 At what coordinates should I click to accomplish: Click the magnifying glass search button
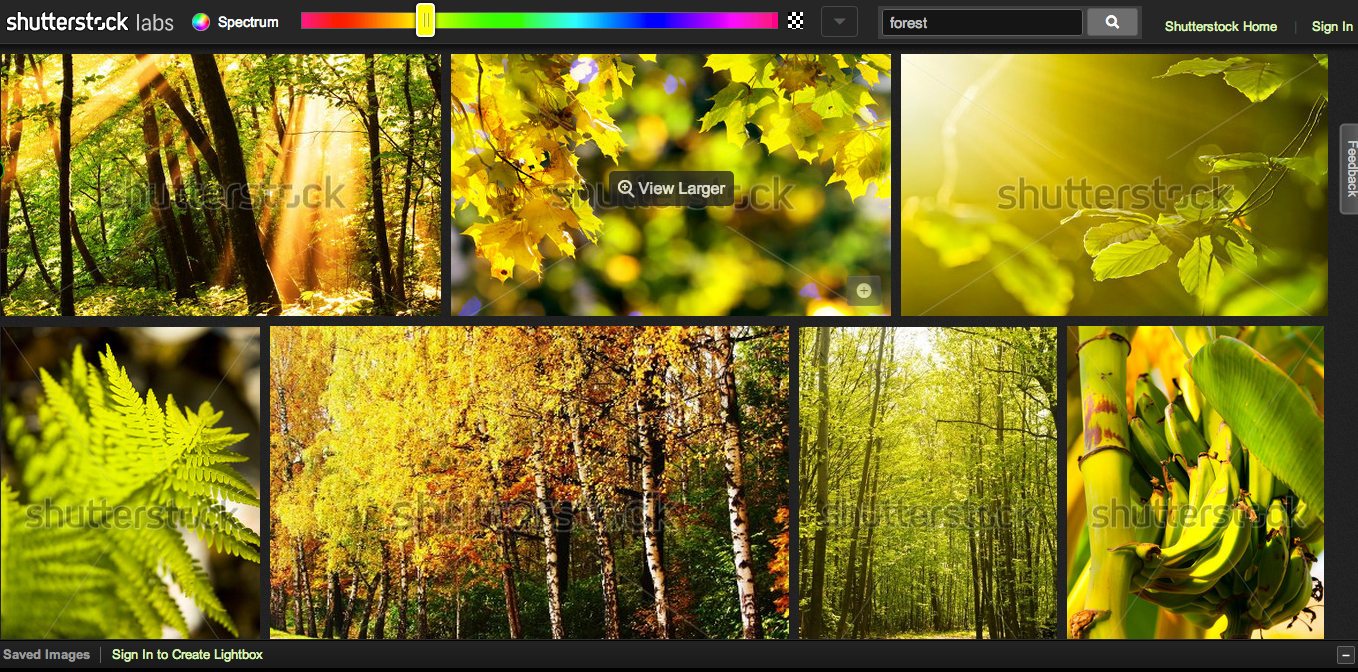1112,22
